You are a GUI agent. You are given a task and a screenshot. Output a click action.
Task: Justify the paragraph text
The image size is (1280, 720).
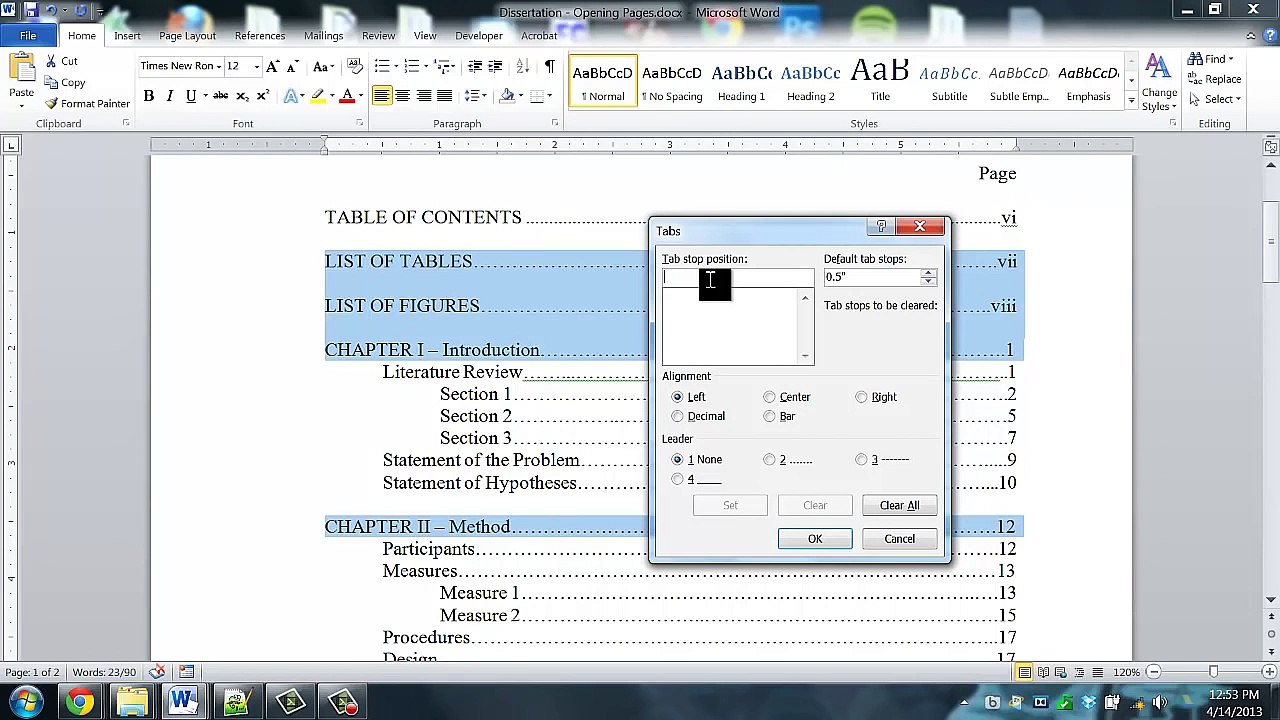444,96
